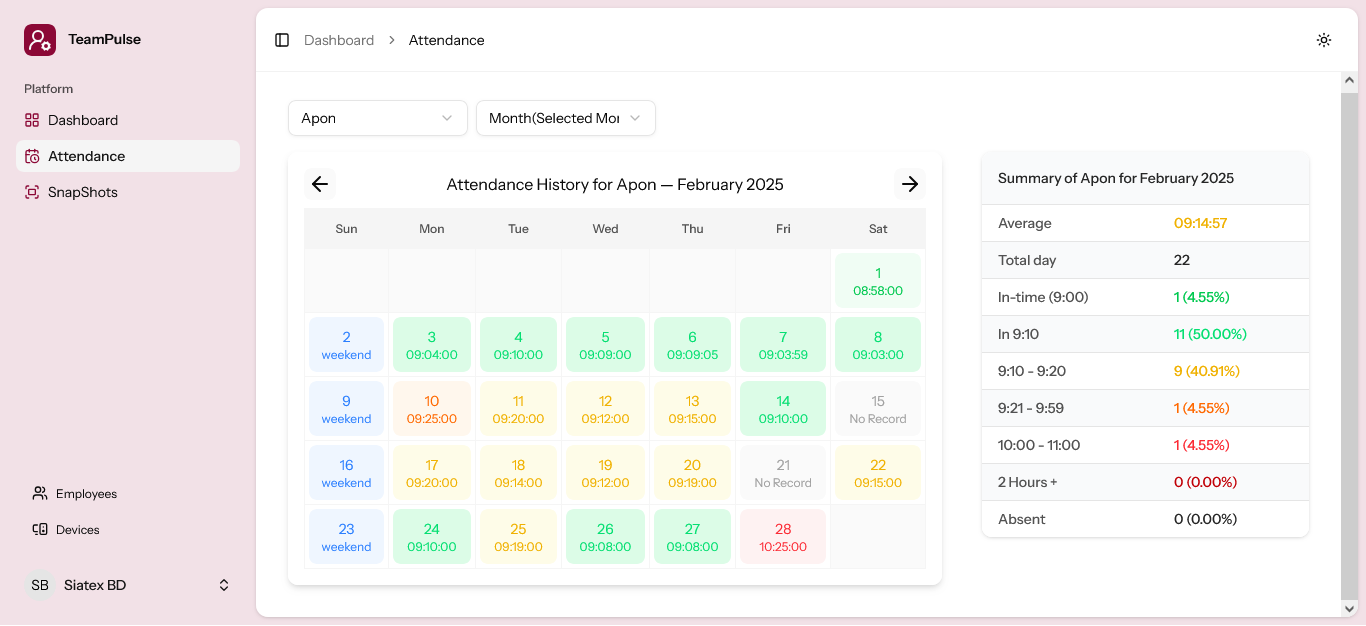
Task: Click the Employees people icon
Action: coord(40,494)
